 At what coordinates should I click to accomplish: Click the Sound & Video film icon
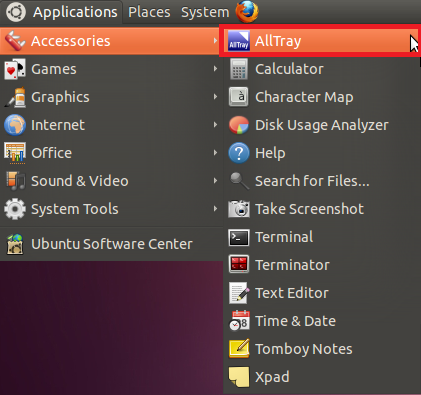(15, 181)
